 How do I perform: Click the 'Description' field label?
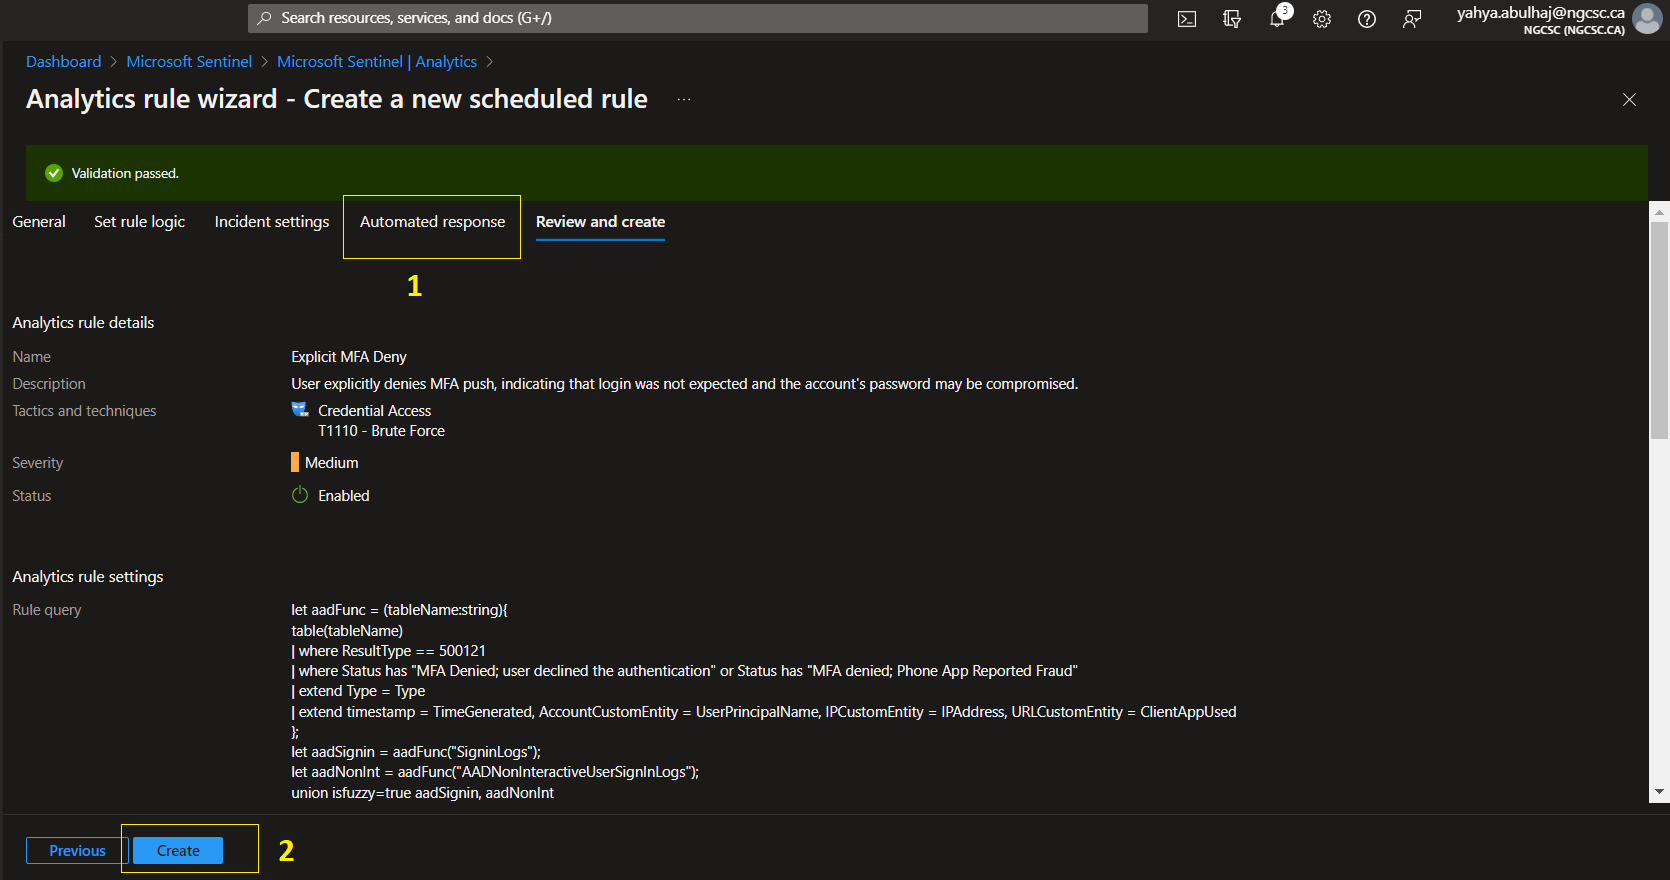49,384
